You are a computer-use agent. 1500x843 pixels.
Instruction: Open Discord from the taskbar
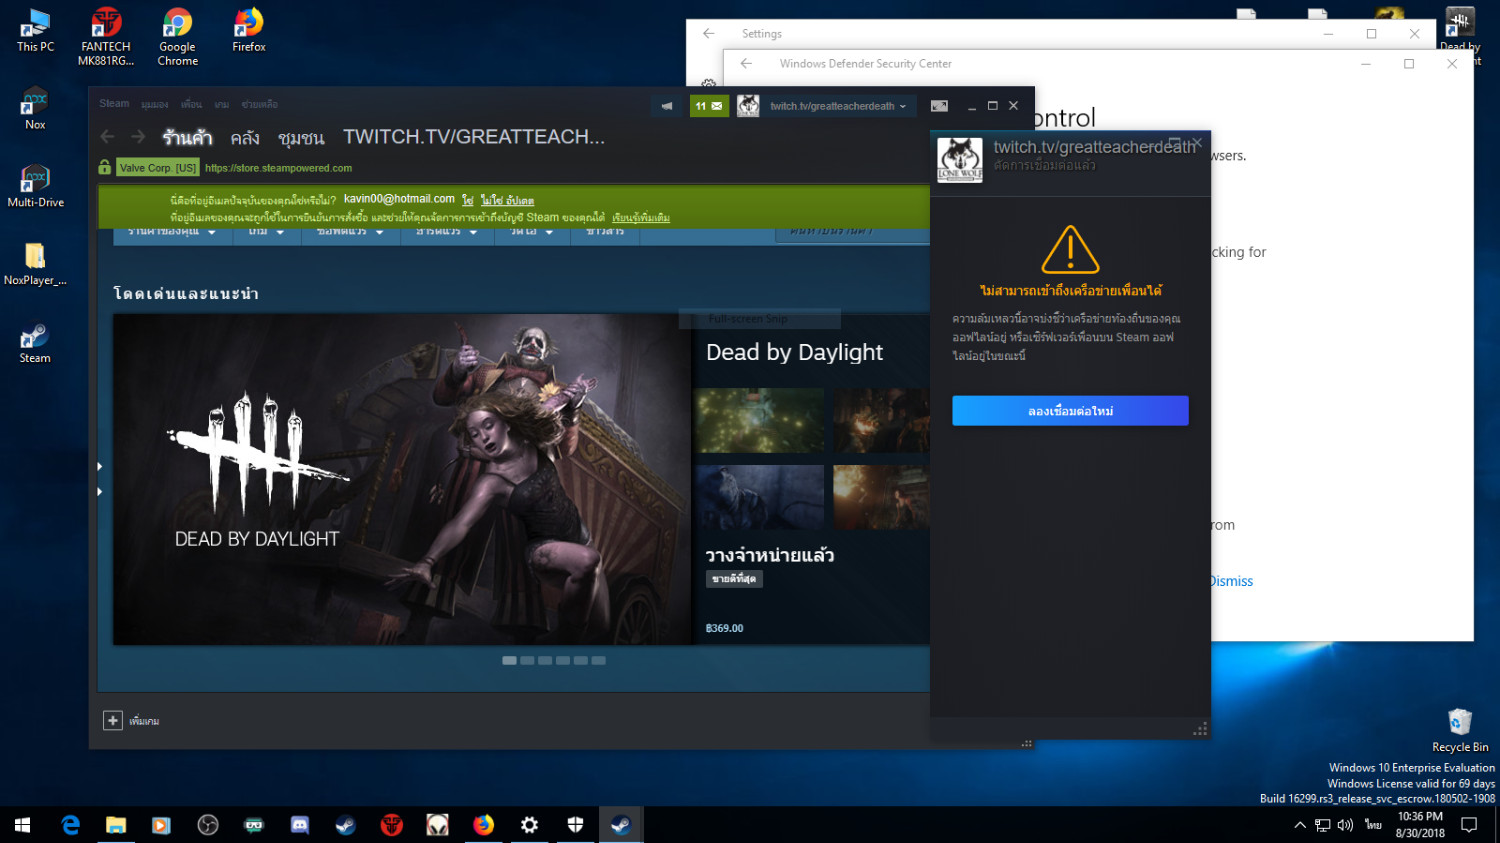299,825
